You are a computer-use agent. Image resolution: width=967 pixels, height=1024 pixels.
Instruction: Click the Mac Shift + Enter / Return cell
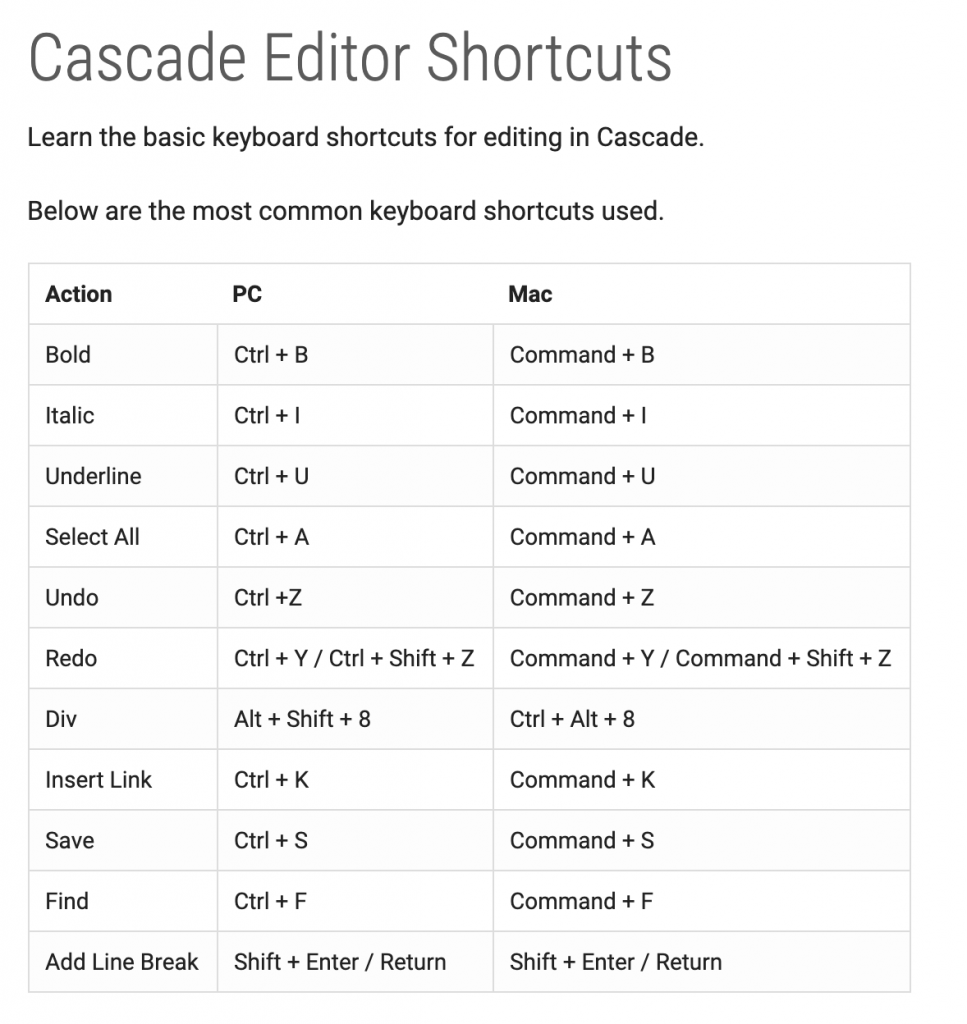pyautogui.click(x=701, y=962)
